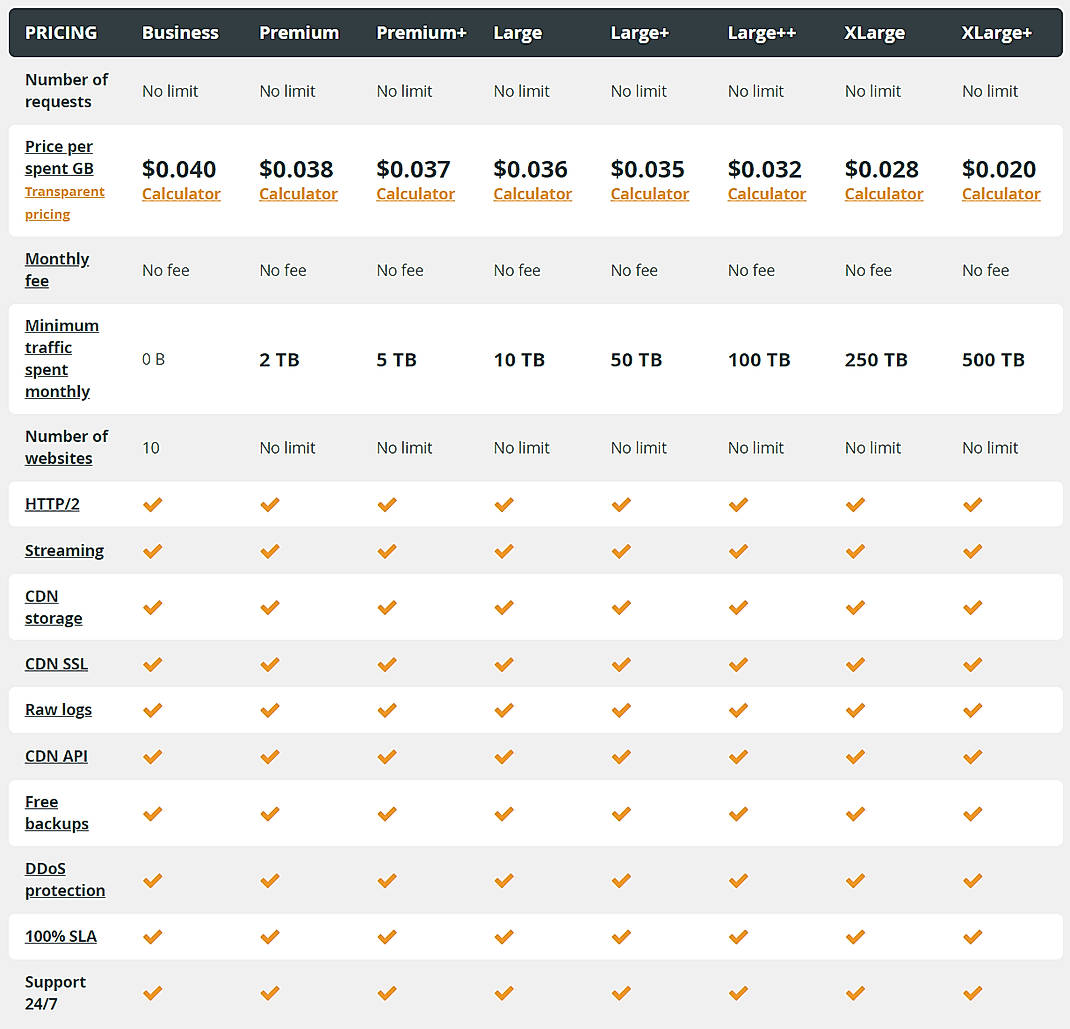Open the Calculator link under Business $0.040
The height and width of the screenshot is (1029, 1070).
tap(181, 194)
